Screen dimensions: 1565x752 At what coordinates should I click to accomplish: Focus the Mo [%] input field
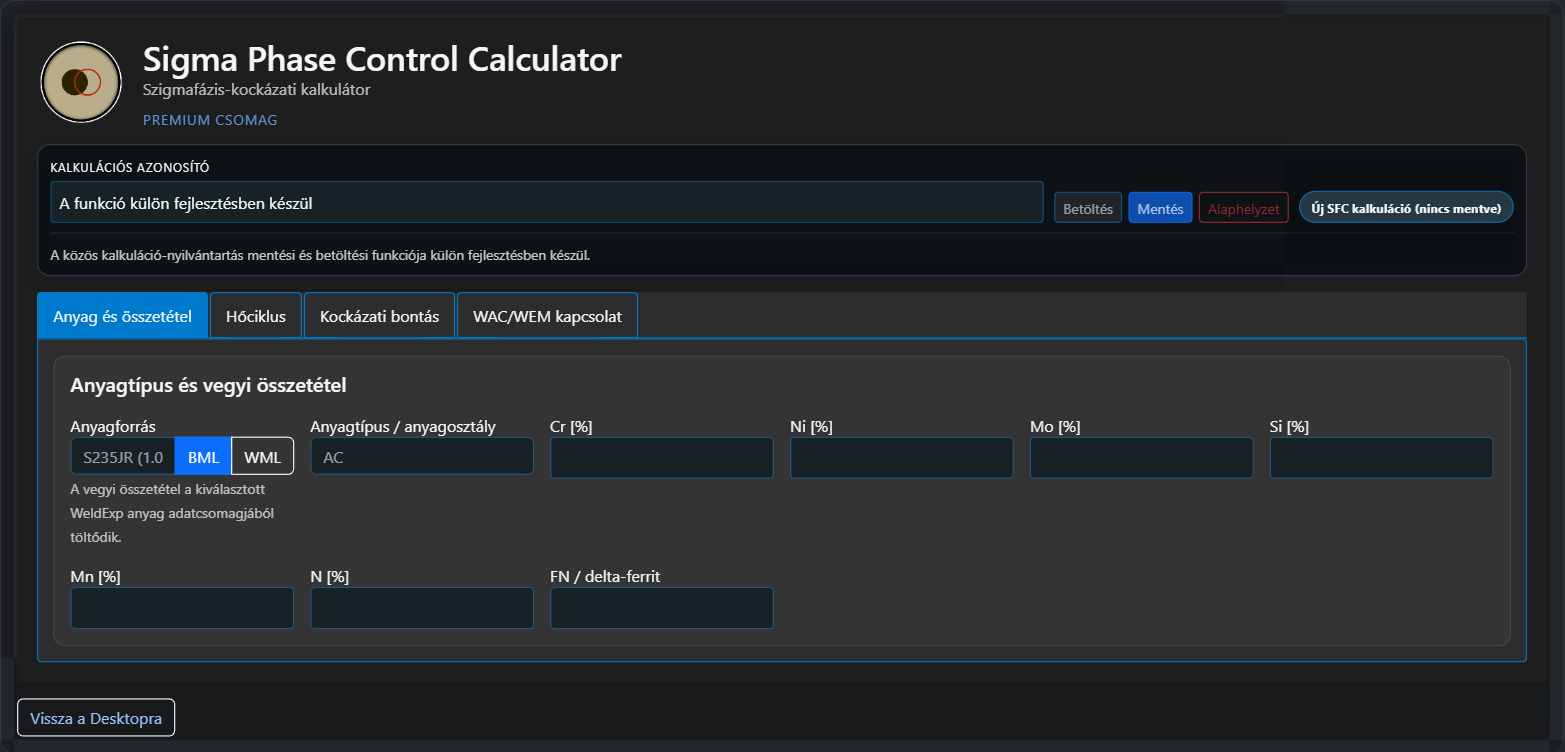(x=1142, y=457)
